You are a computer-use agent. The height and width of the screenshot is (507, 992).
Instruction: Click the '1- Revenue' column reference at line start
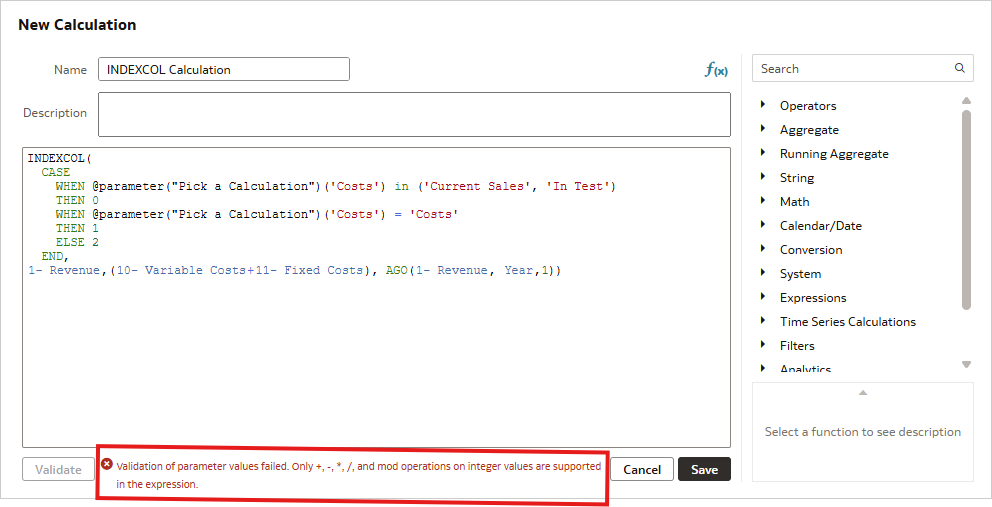64,270
